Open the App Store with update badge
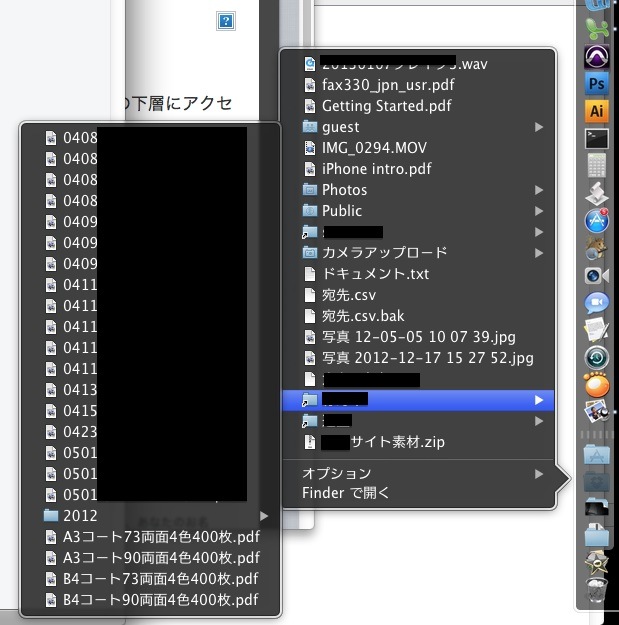Viewport: 619px width, 625px height. click(597, 220)
